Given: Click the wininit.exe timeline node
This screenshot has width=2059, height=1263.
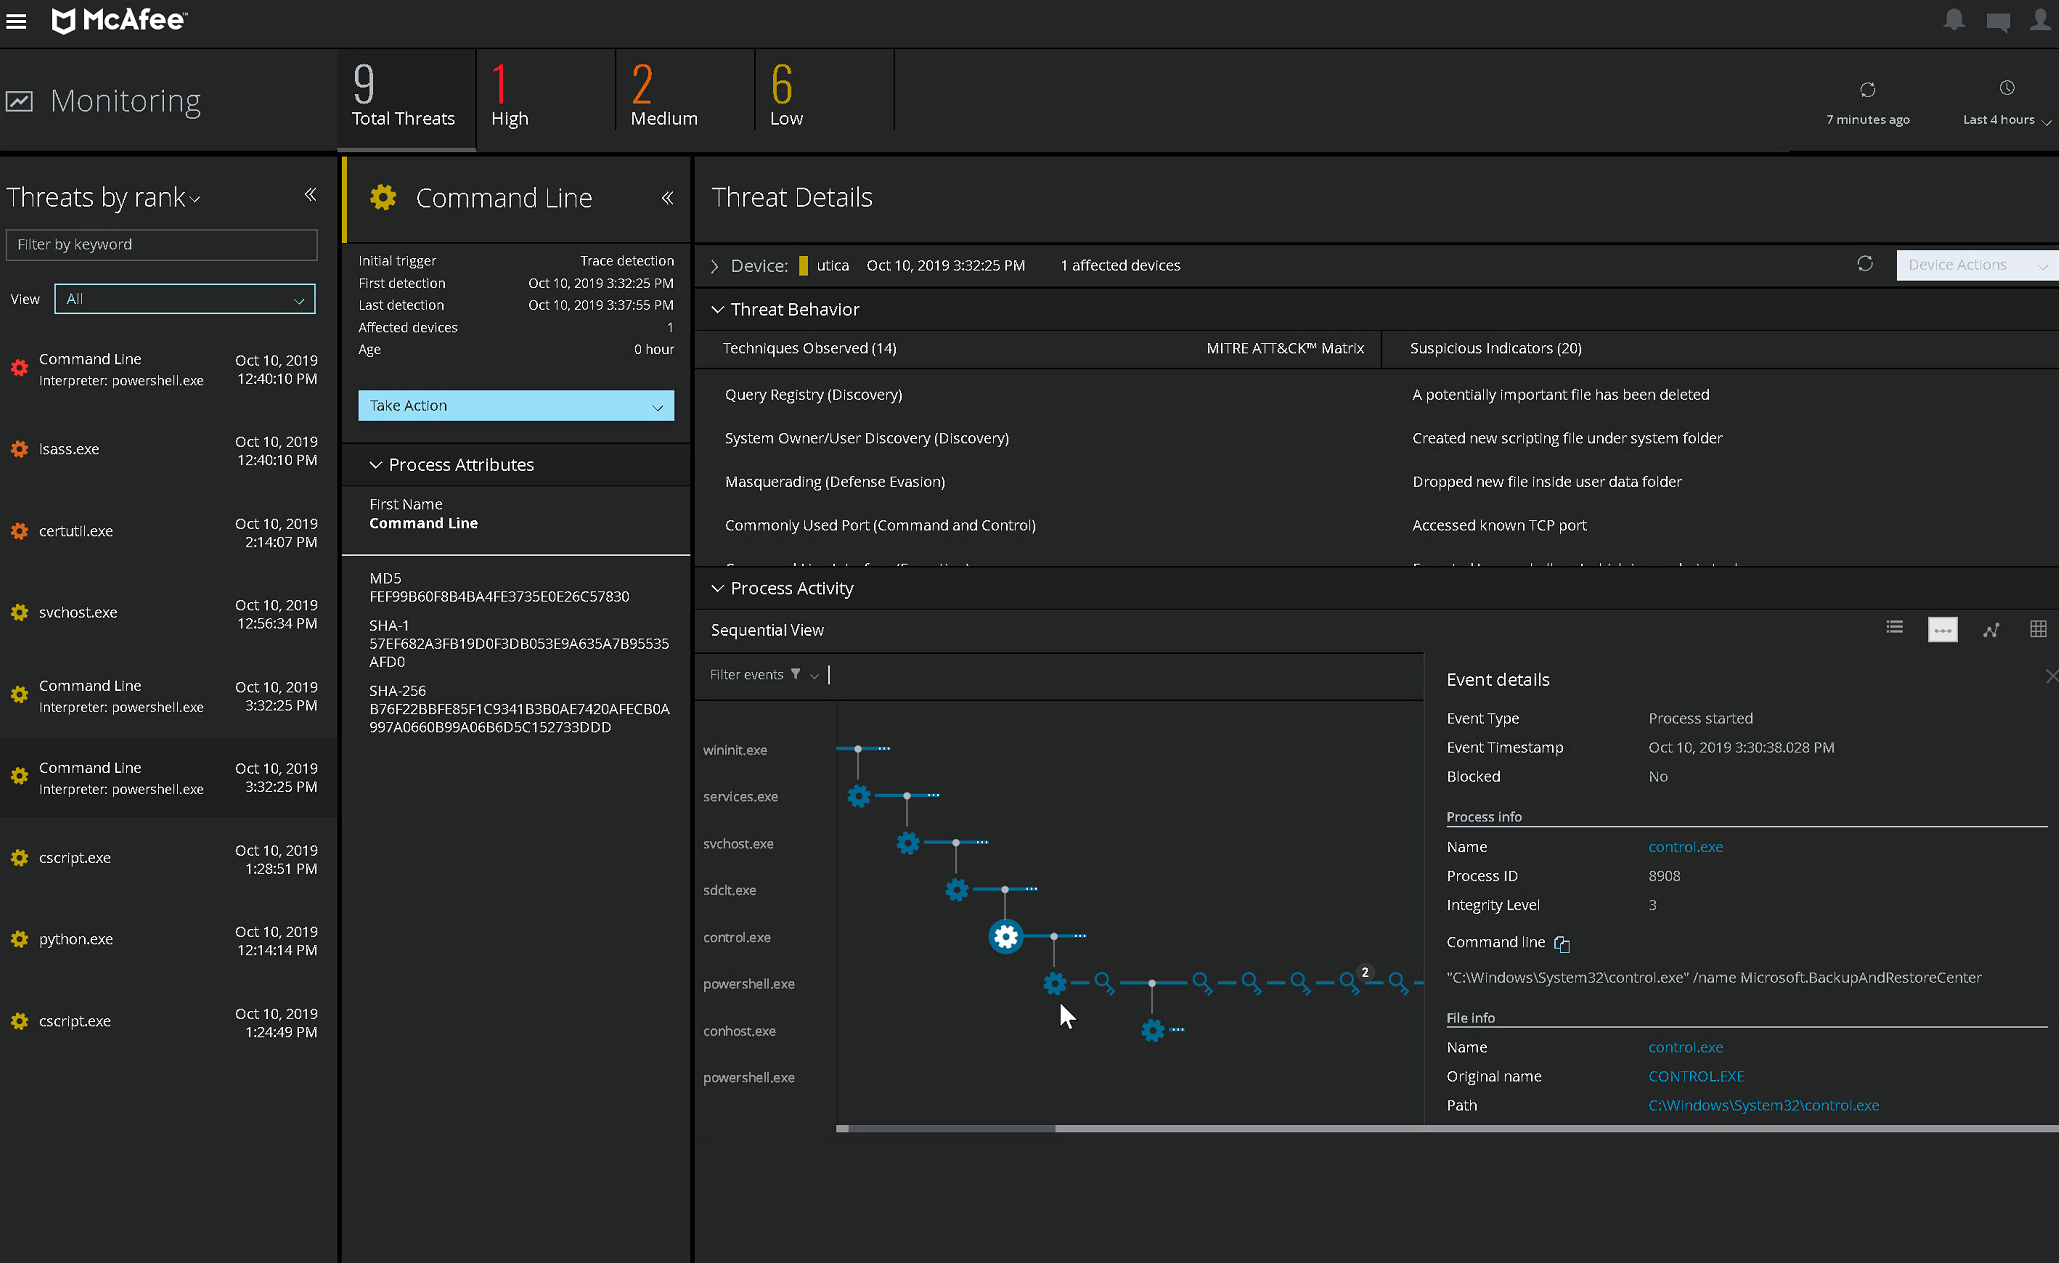Looking at the screenshot, I should tap(858, 749).
